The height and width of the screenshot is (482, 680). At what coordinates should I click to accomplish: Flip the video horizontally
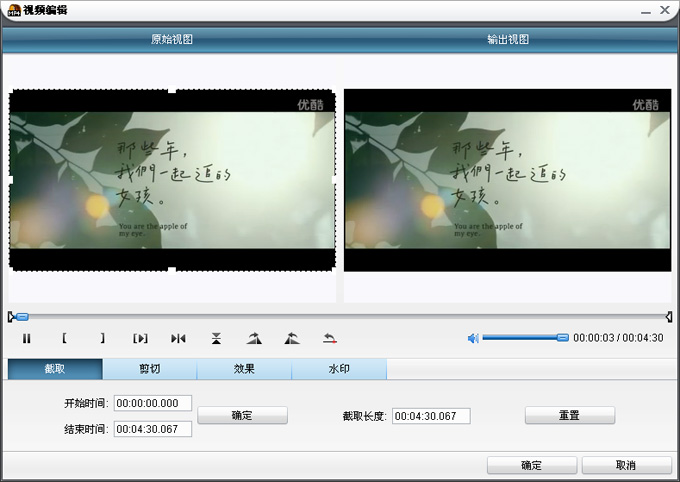pos(178,338)
